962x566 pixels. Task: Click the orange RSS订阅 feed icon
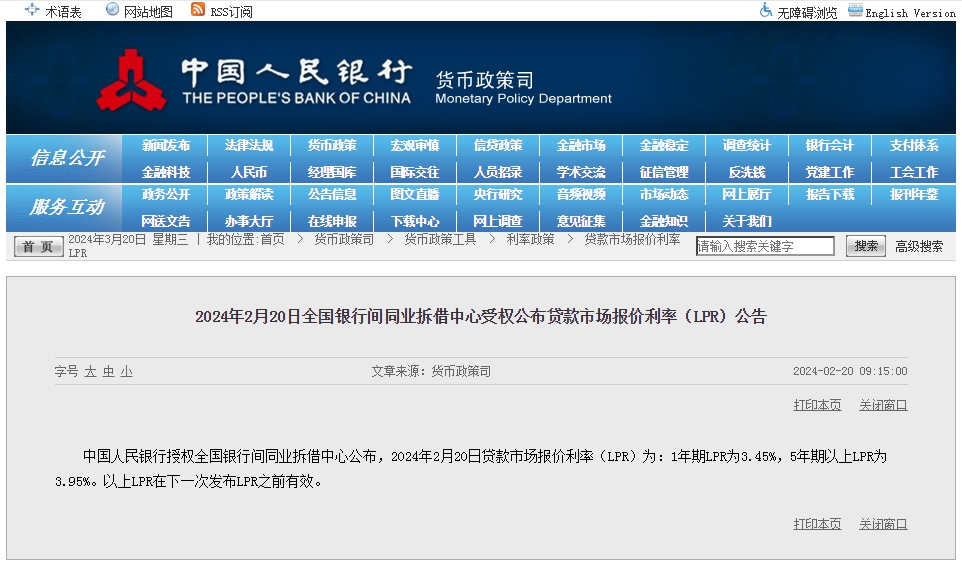coord(198,10)
